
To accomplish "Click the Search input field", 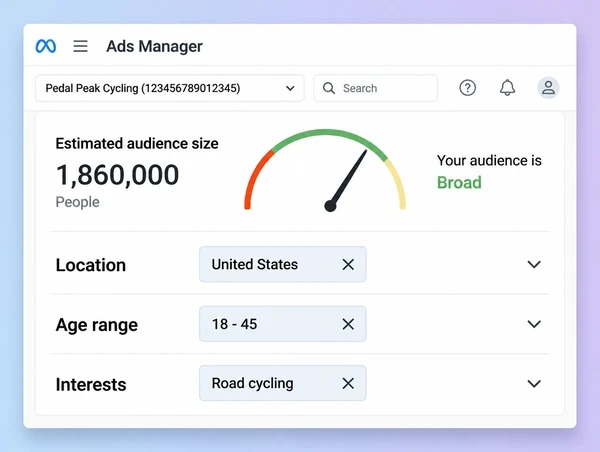I will point(375,88).
